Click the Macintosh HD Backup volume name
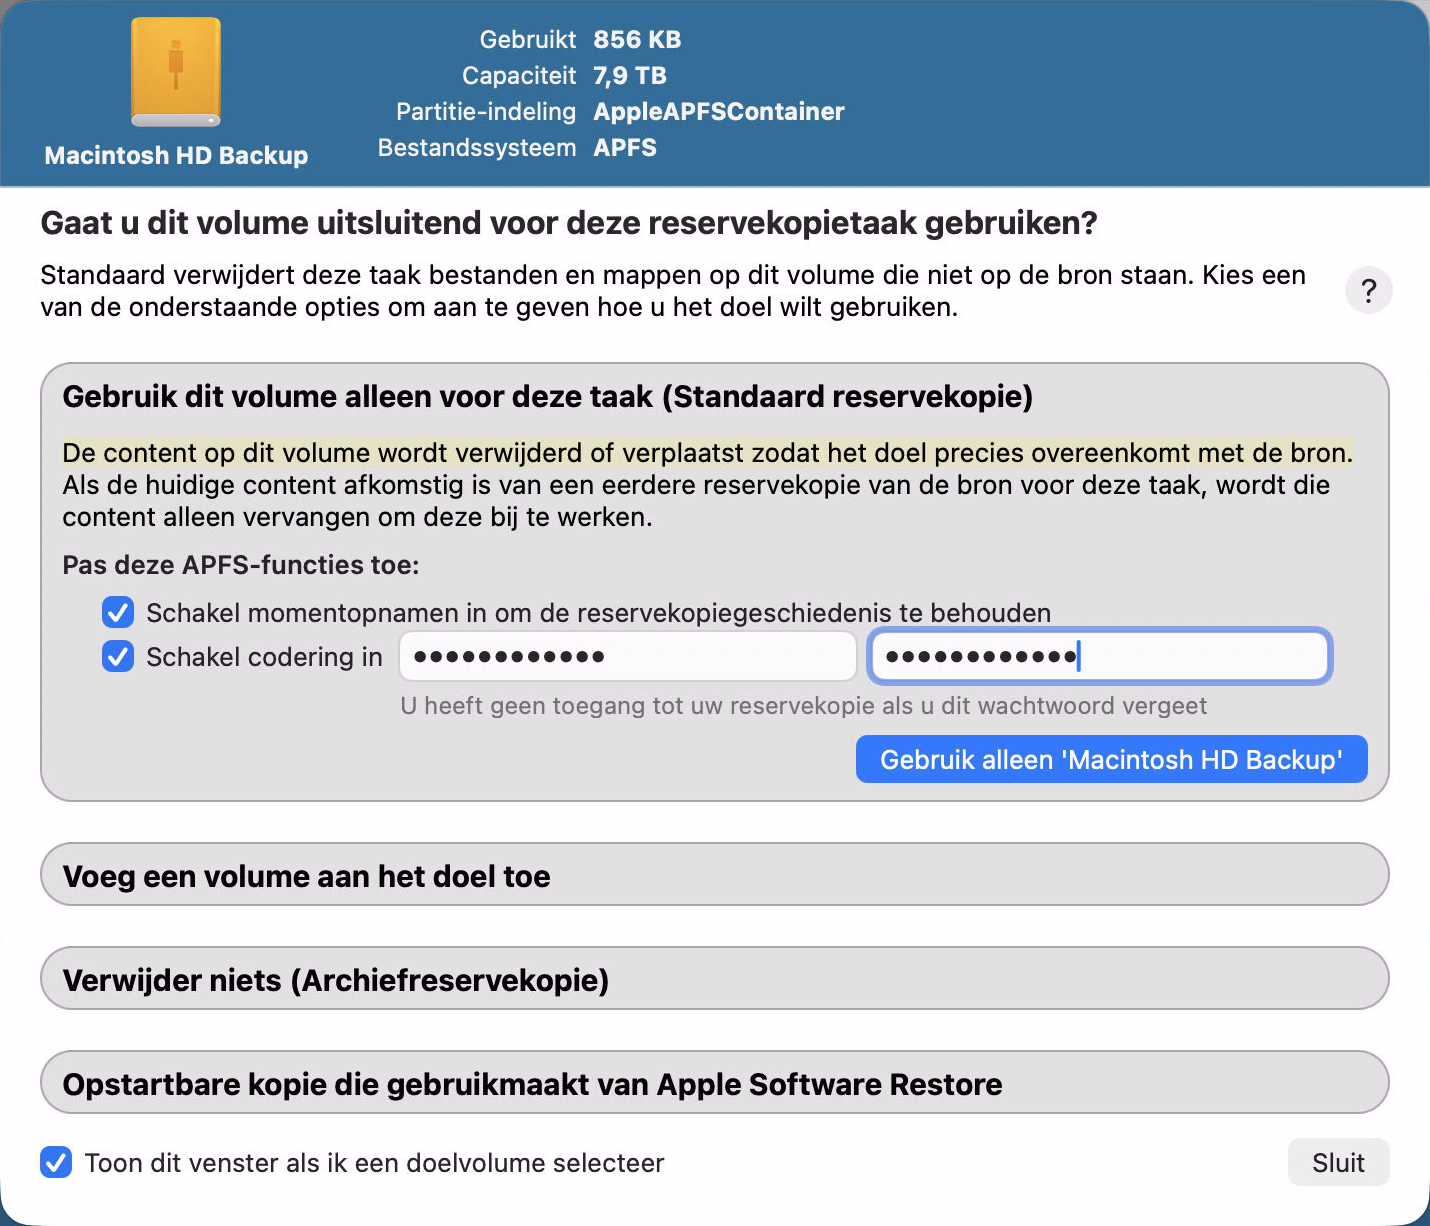Viewport: 1430px width, 1226px height. (176, 155)
